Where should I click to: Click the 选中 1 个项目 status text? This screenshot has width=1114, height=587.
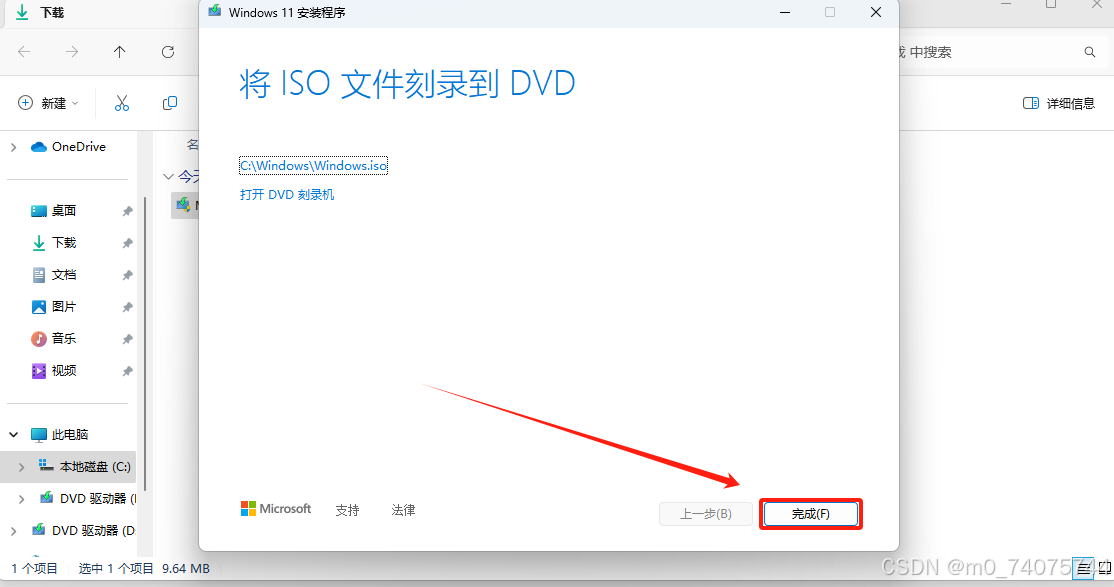point(116,569)
